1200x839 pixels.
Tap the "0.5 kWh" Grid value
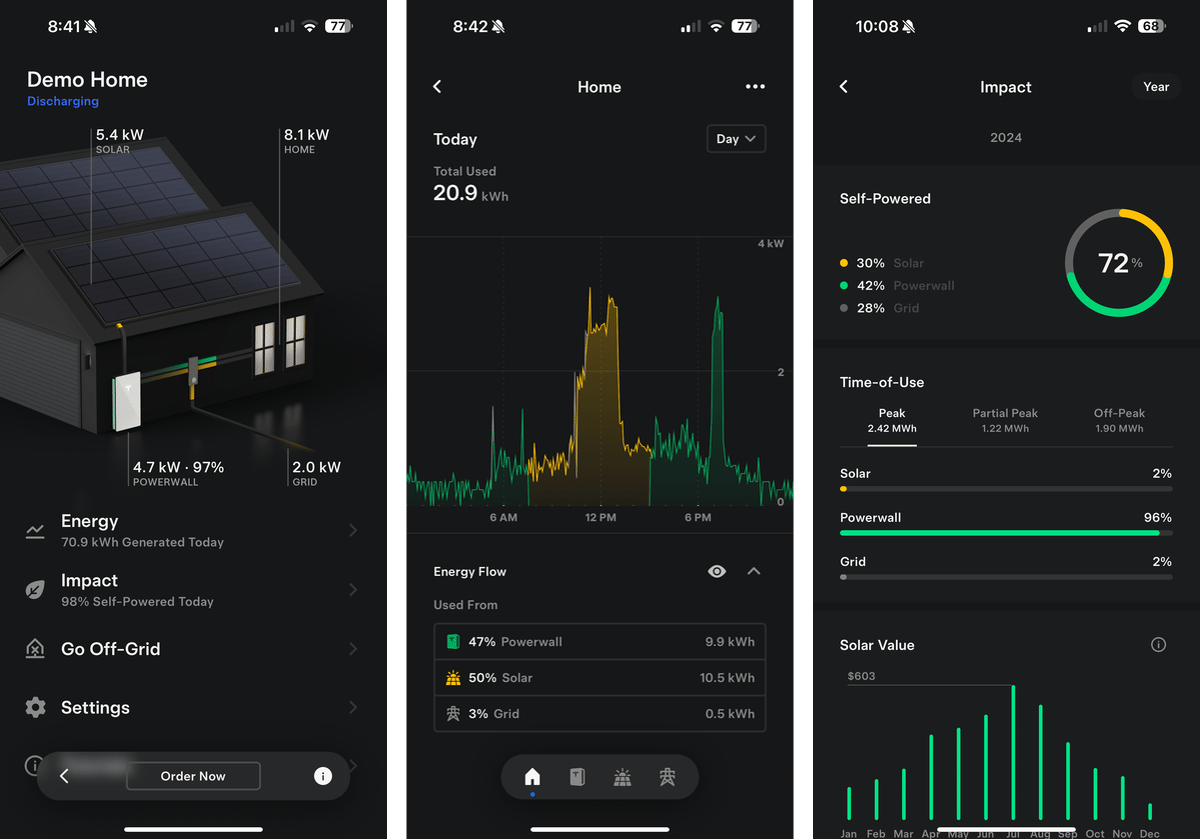pyautogui.click(x=729, y=714)
